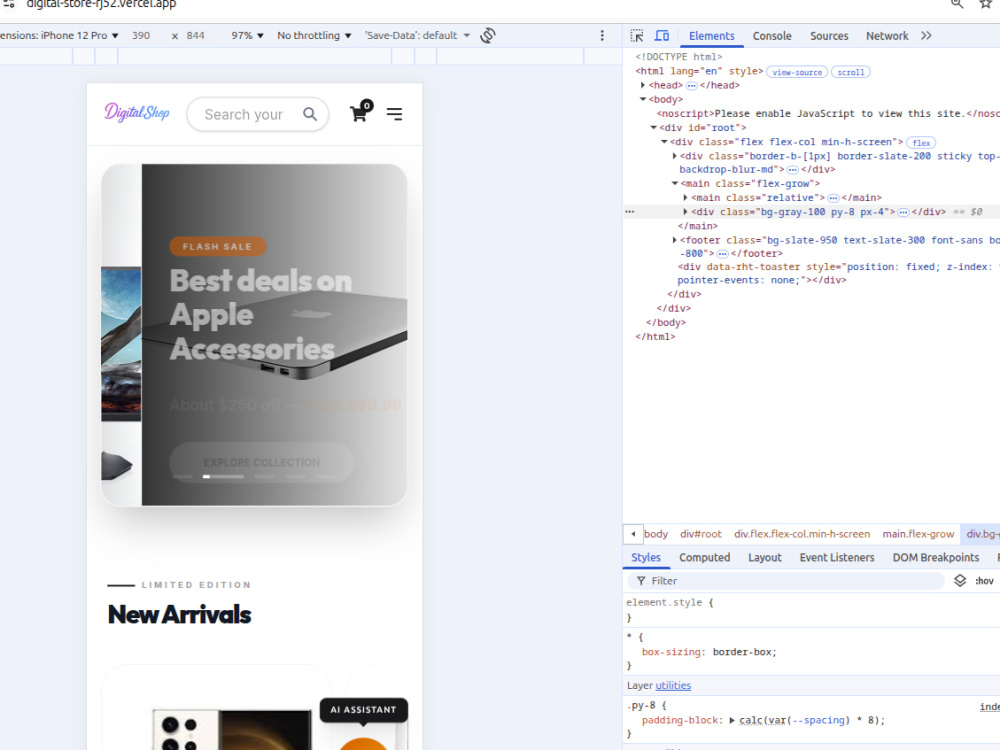Select div.flex.flex-col.min-h-screen breadcrumb
Viewport: 1000px width, 750px height.
802,534
